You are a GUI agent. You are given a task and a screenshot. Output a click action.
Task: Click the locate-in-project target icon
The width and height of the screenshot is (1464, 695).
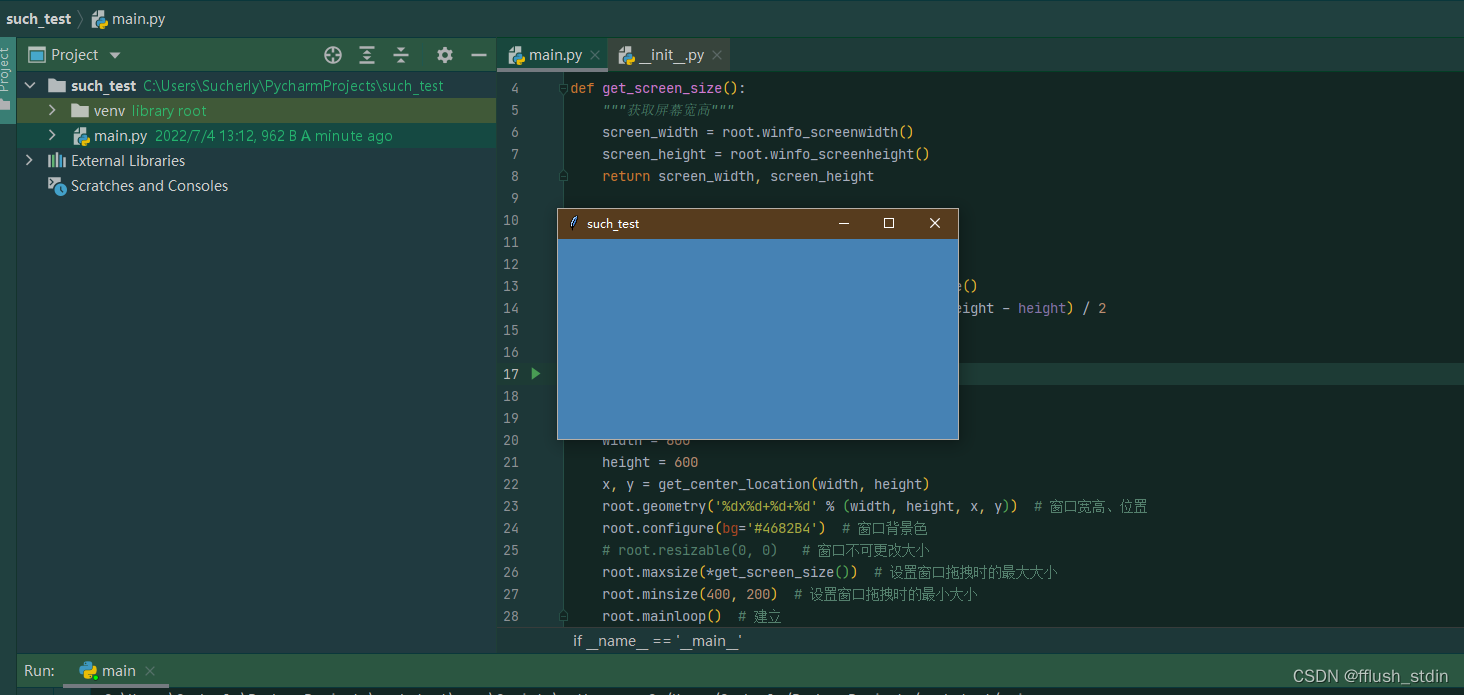333,55
